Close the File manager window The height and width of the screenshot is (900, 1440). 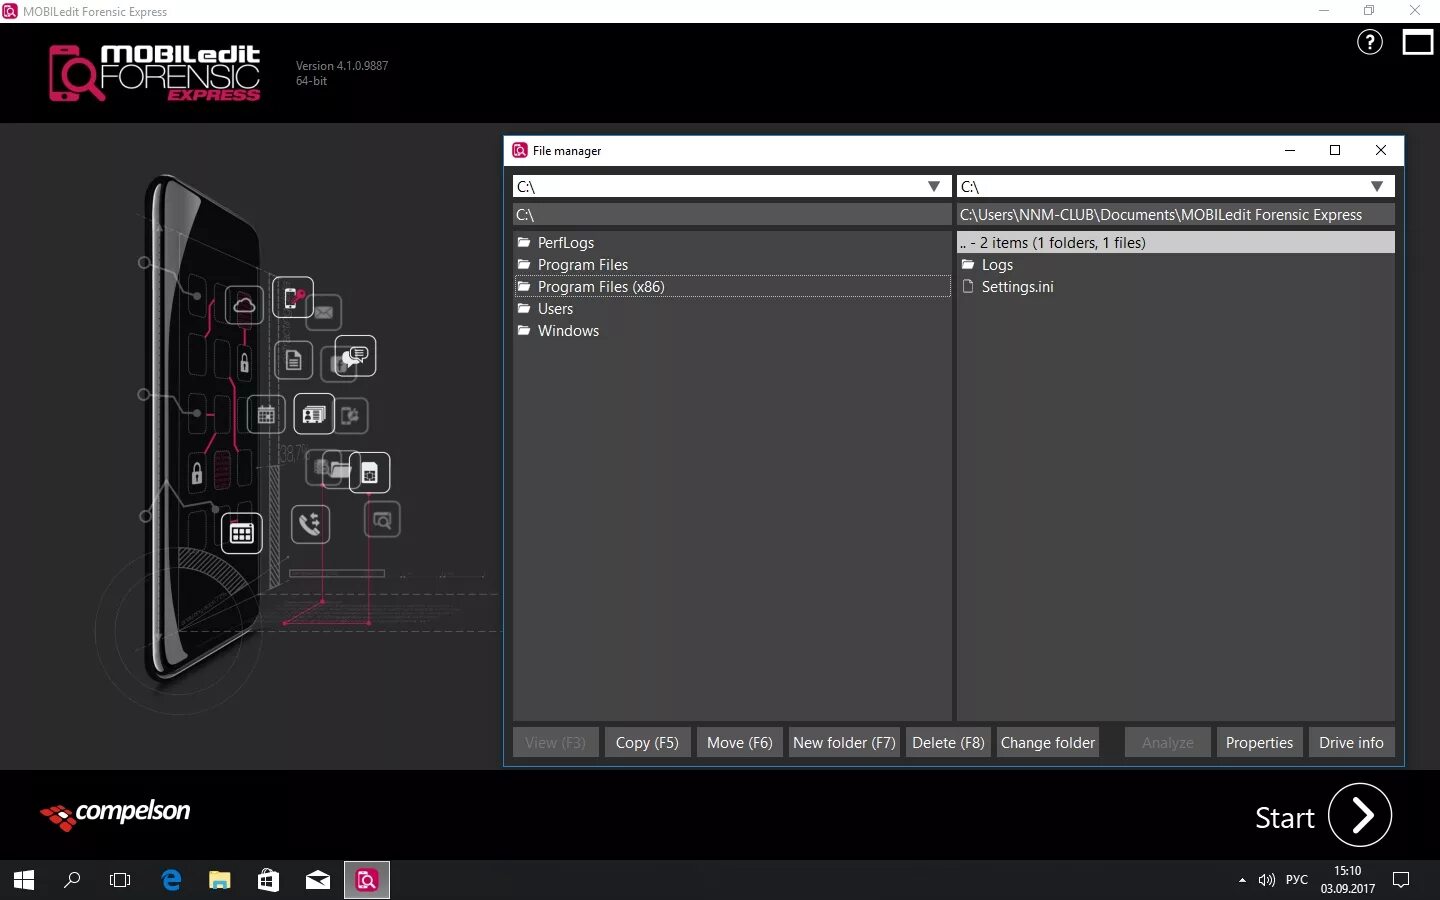point(1381,150)
